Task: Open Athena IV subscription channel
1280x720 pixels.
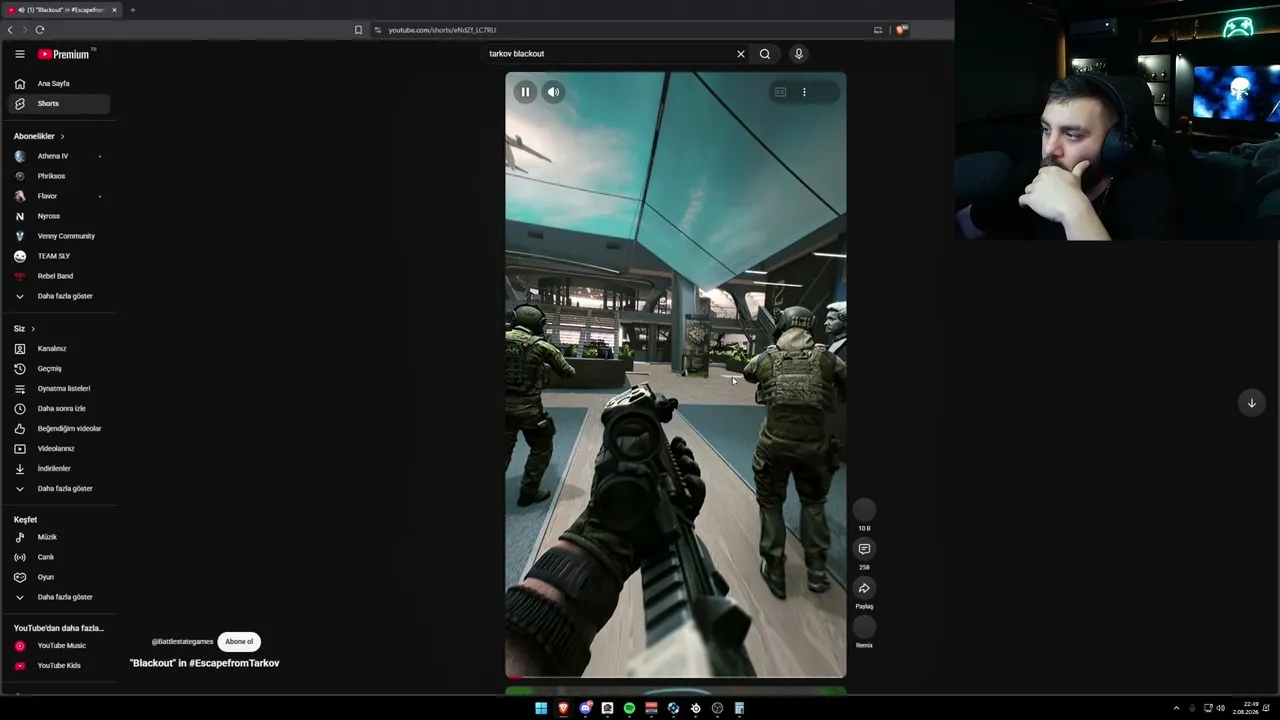Action: 60,156
